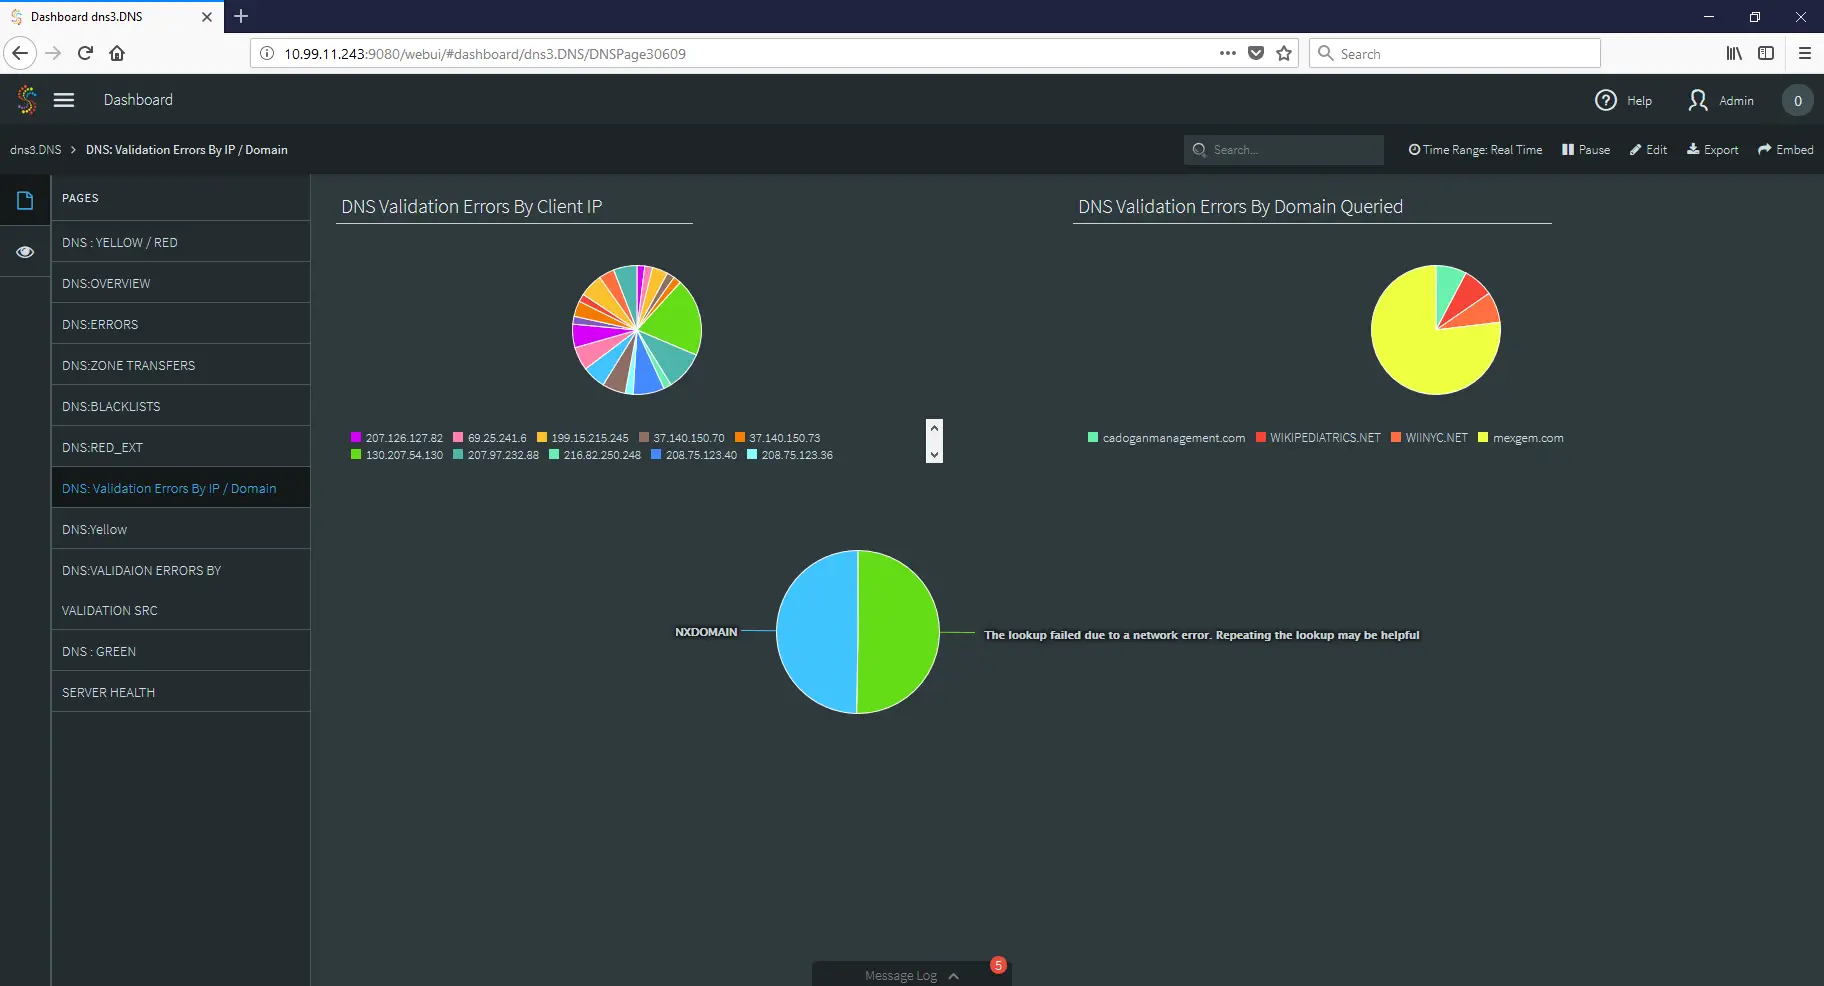Open the hamburger navigation menu
Image resolution: width=1824 pixels, height=986 pixels.
[x=64, y=100]
